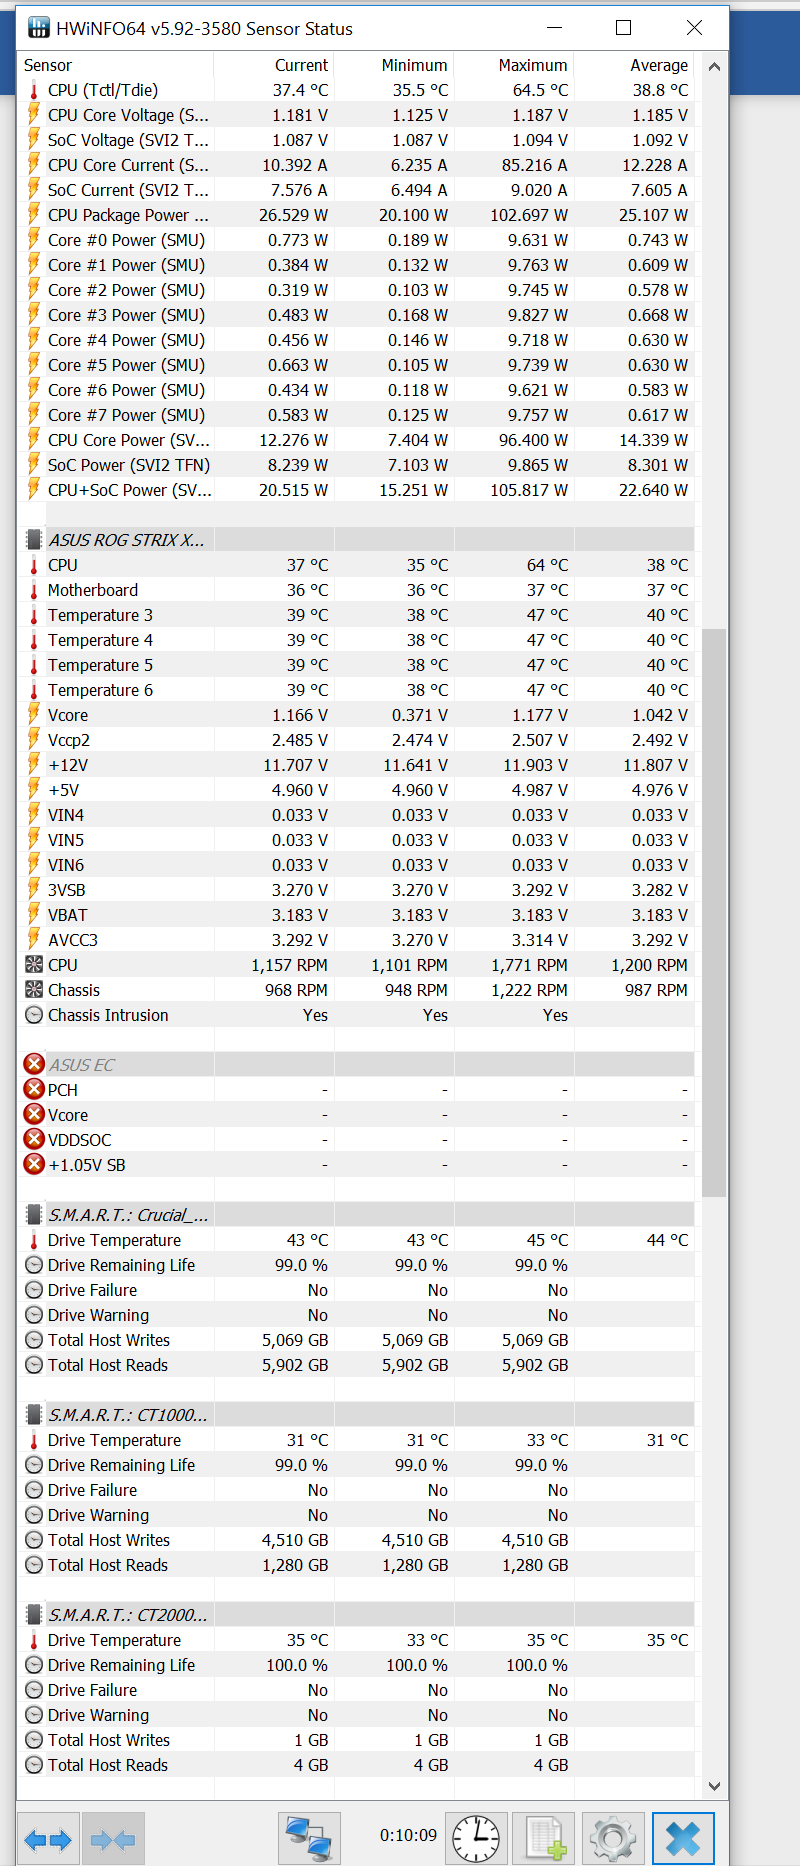The width and height of the screenshot is (800, 1866).
Task: Click the Average column header
Action: [634, 65]
